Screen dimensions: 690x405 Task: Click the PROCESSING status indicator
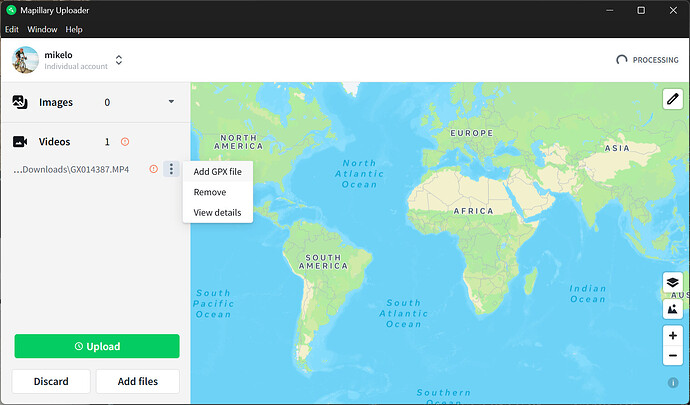(647, 60)
